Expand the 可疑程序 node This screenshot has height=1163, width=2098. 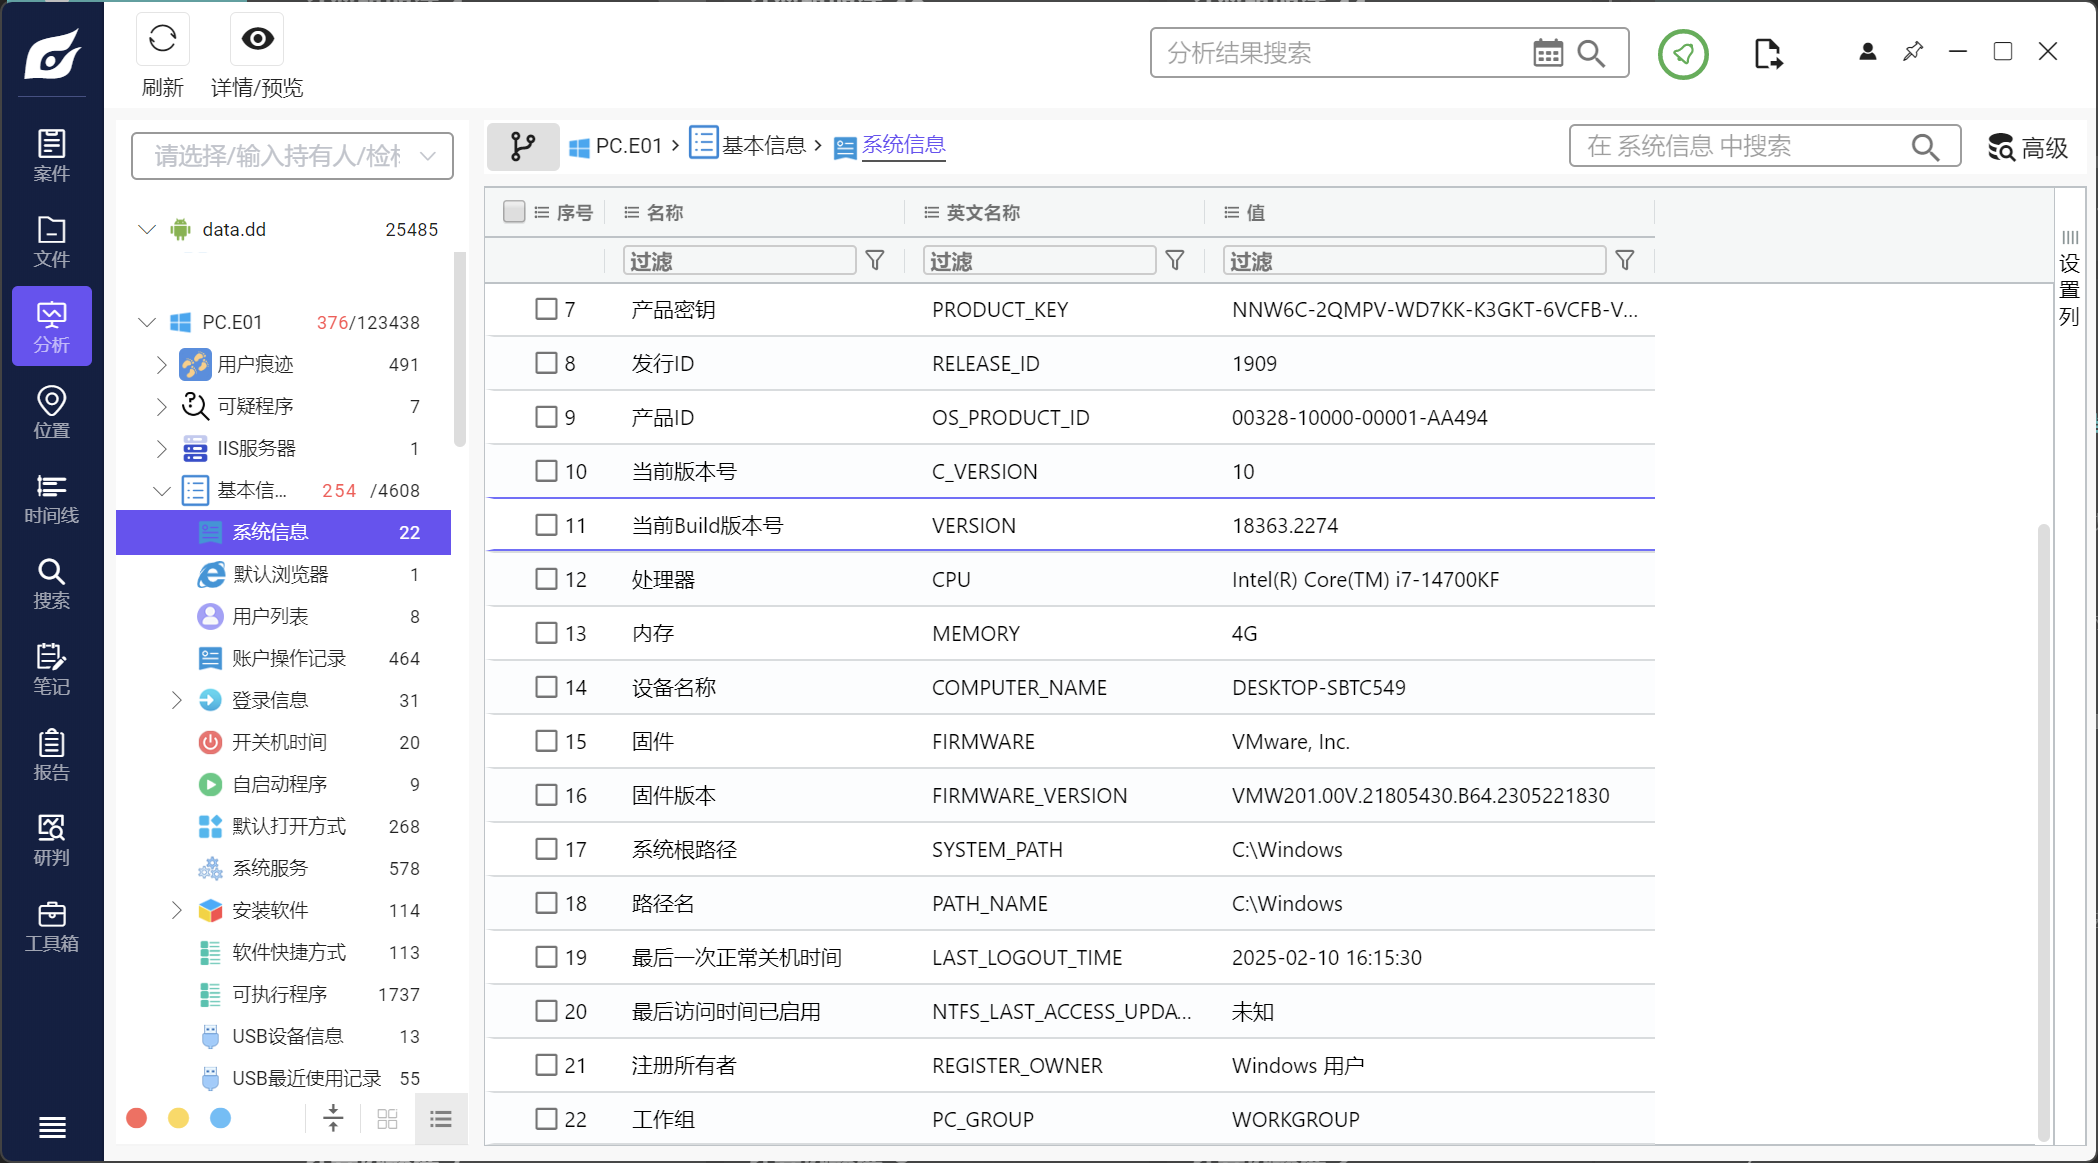click(x=161, y=407)
